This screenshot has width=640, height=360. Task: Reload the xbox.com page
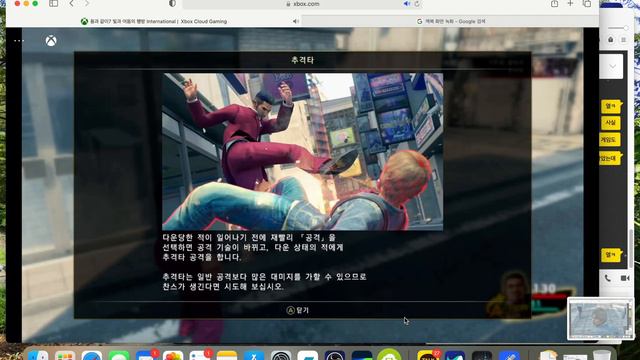coord(417,4)
